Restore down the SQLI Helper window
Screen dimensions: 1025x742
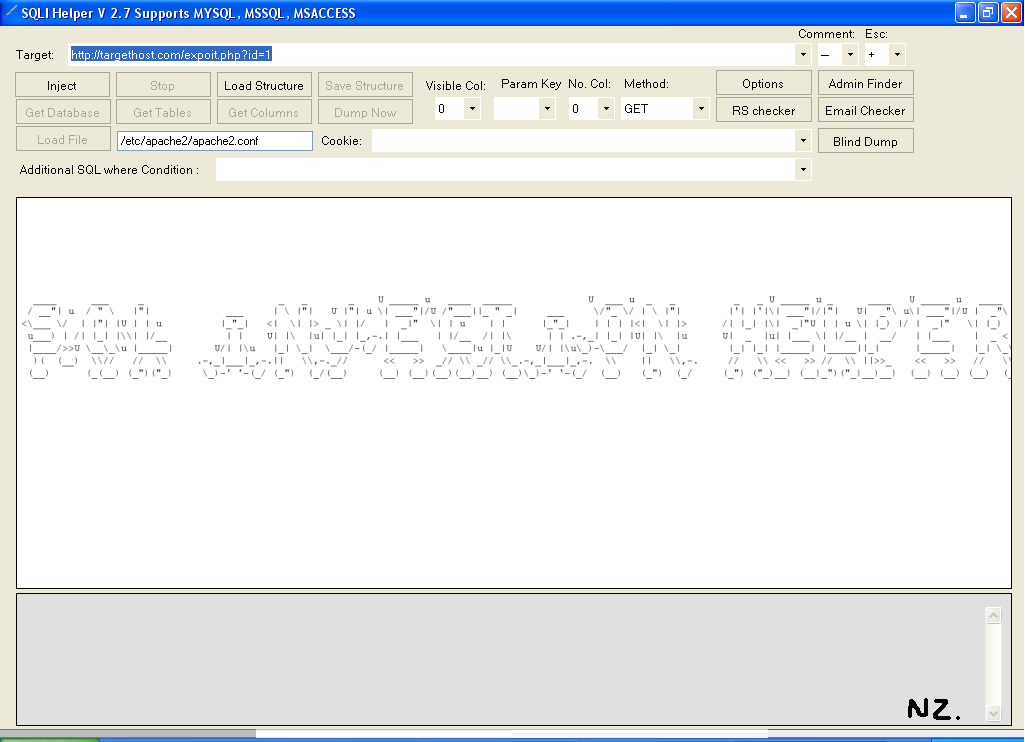tap(988, 12)
